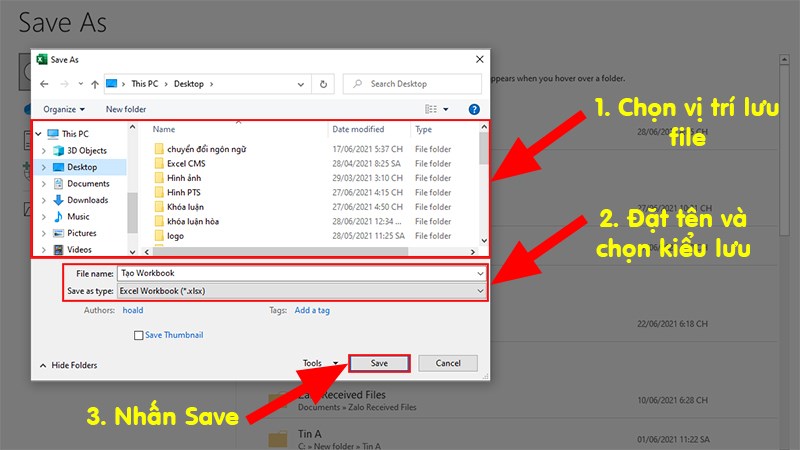Screen dimensions: 800x450
Task: Click This PC in the breadcrumb
Action: (145, 84)
